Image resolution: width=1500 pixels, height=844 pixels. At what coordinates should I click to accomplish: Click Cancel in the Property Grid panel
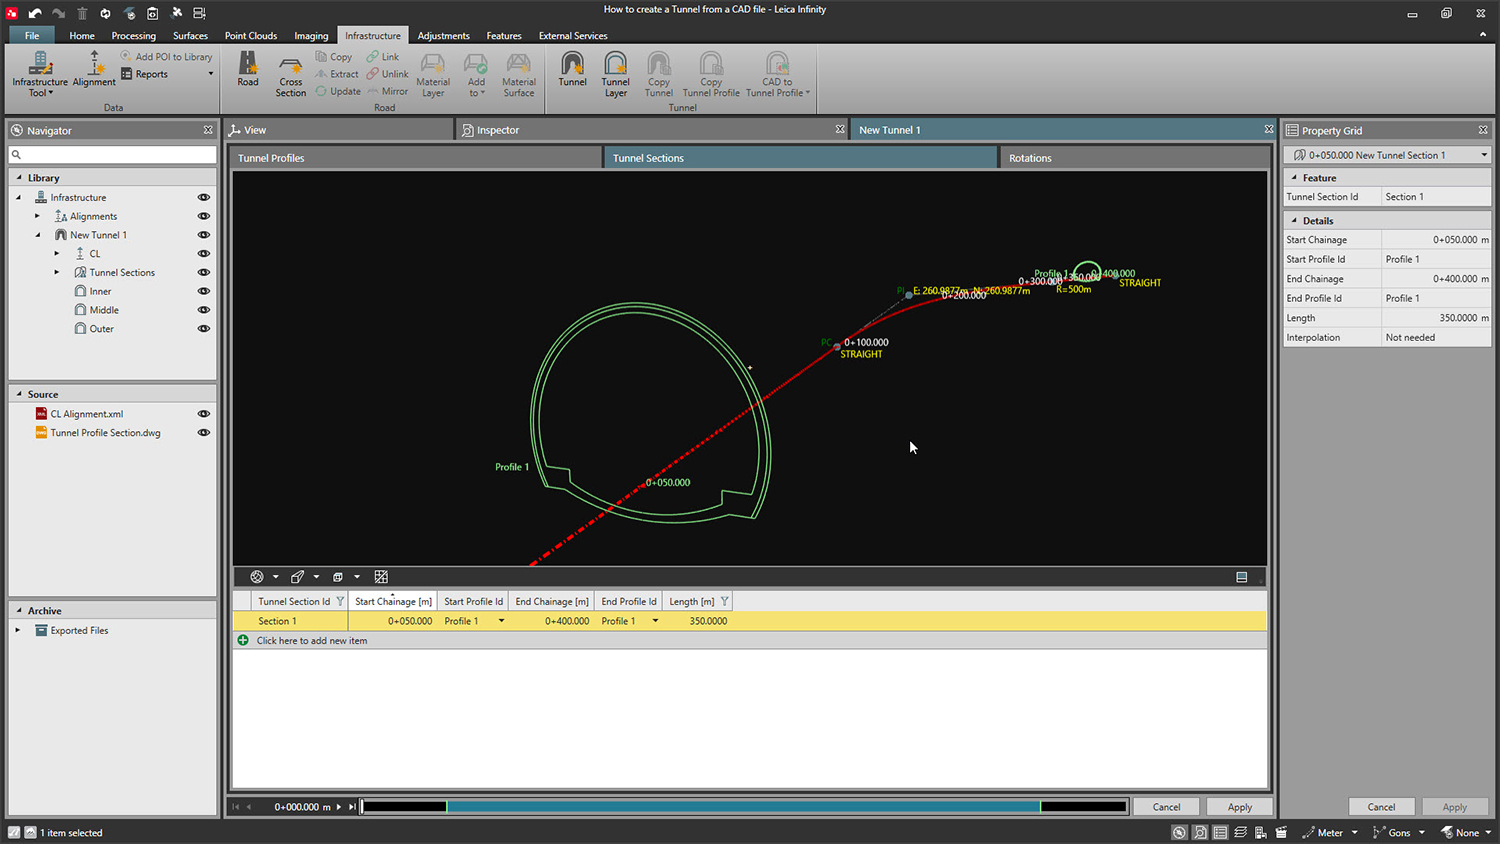[x=1381, y=807]
